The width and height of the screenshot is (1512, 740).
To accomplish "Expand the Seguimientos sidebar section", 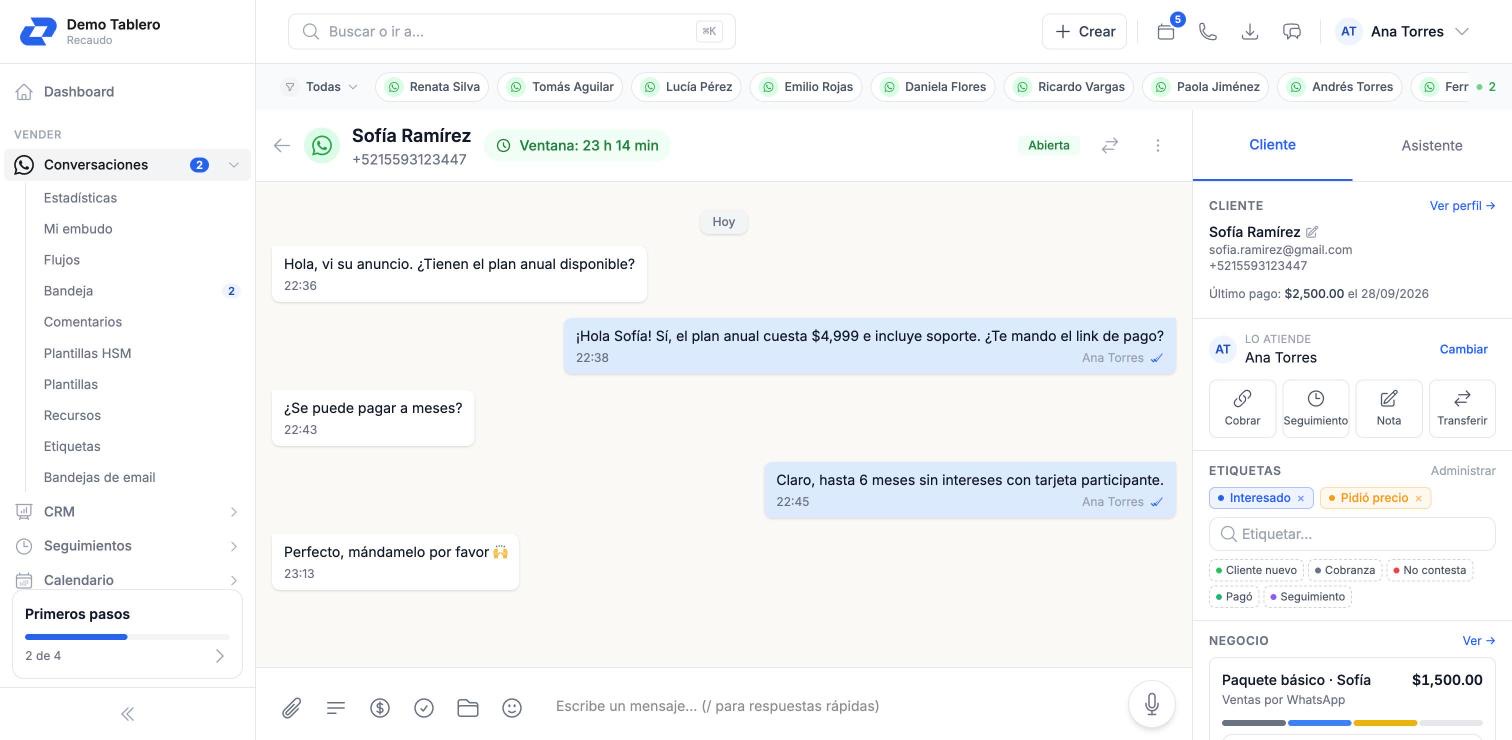I will (x=234, y=546).
